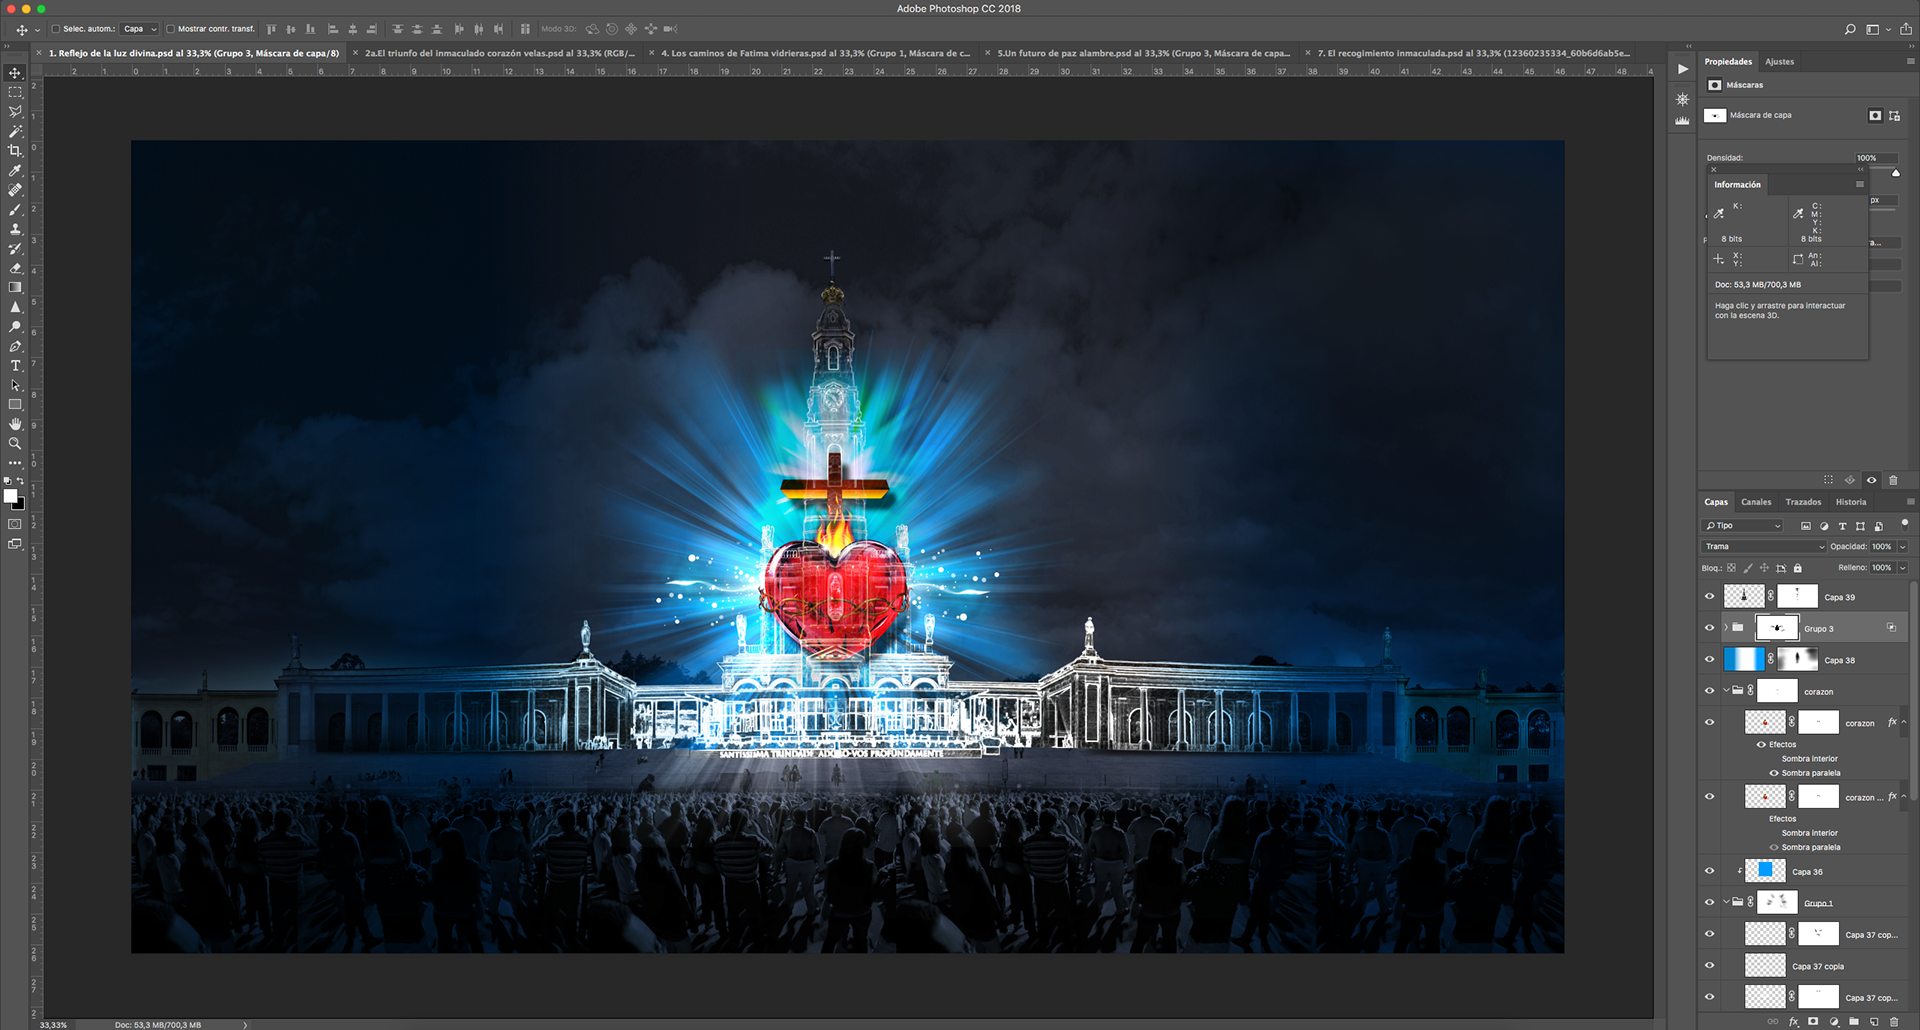
Task: Click the delete layer trash icon
Action: point(1894,1021)
